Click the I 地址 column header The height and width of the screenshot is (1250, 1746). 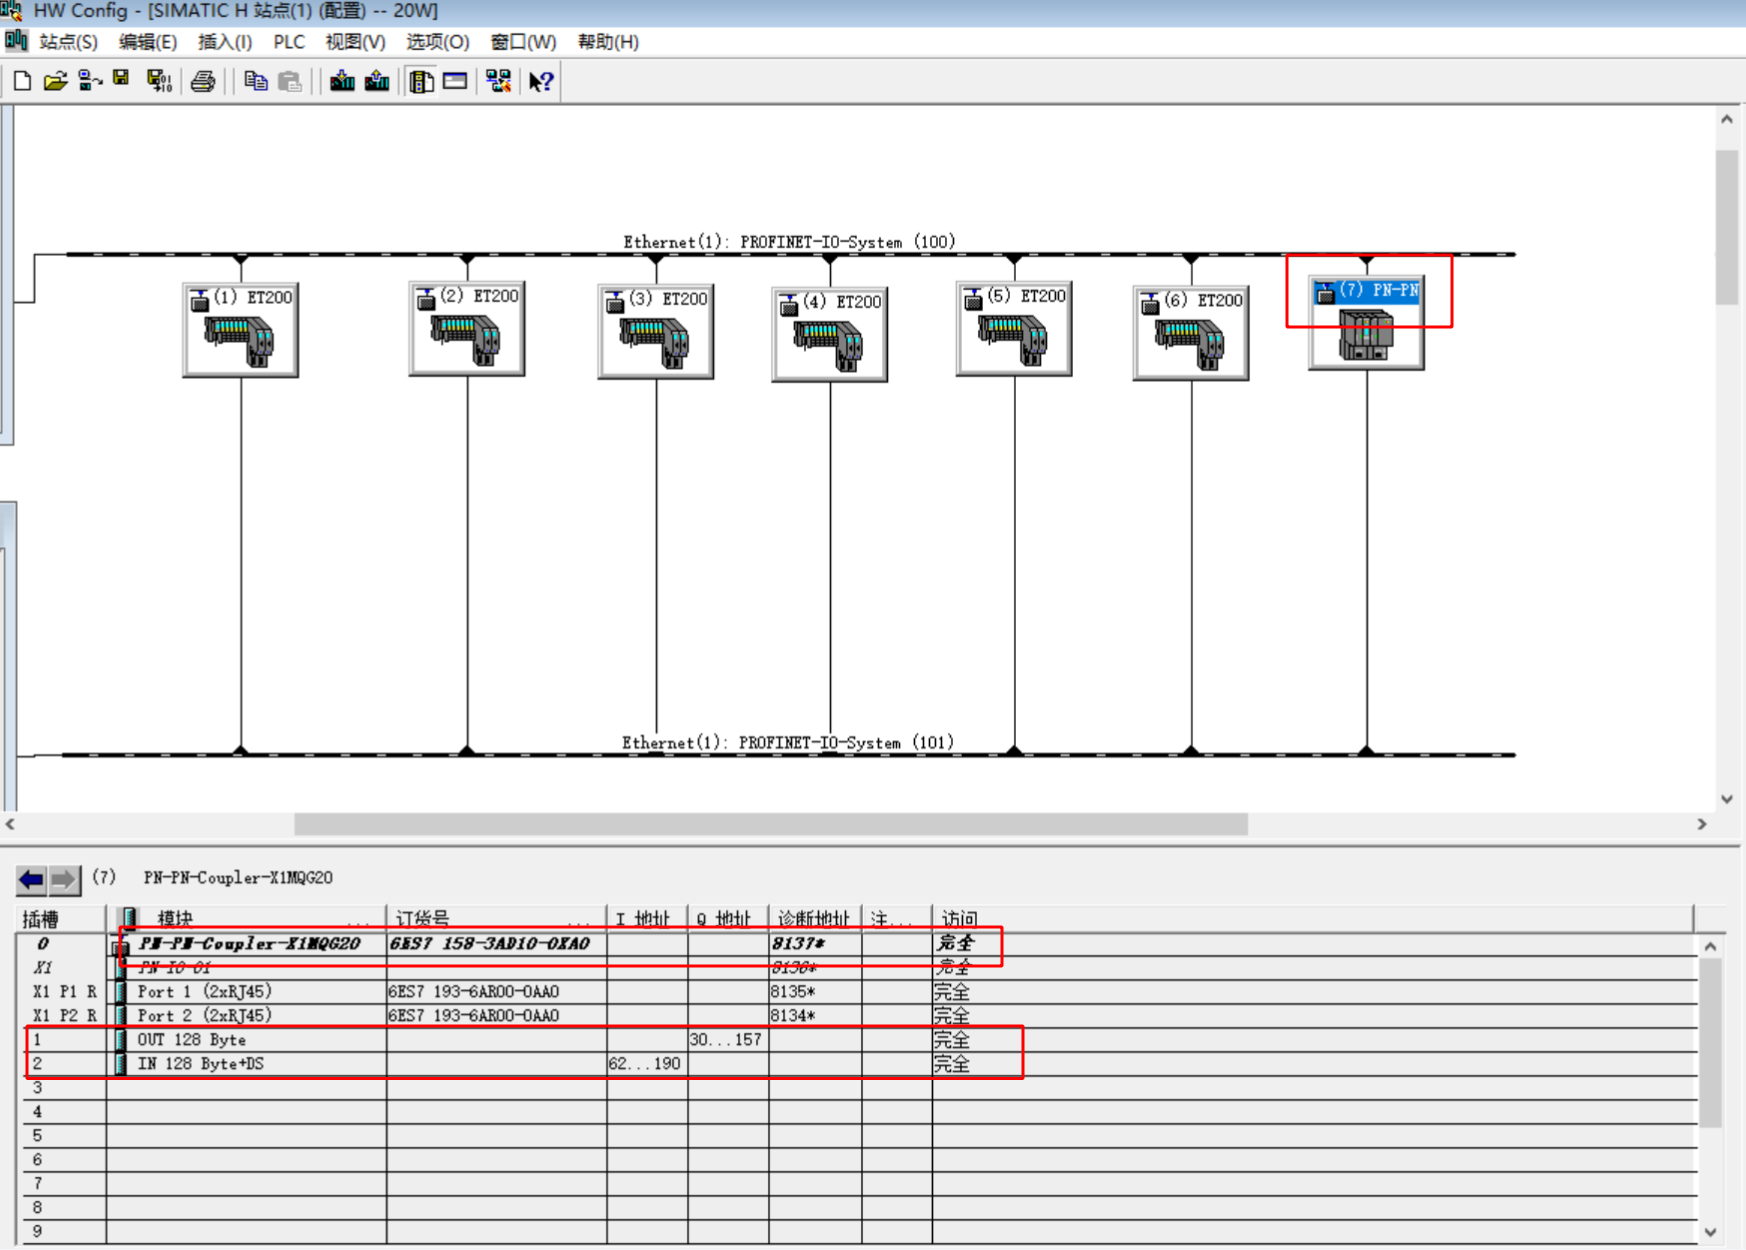click(x=646, y=918)
